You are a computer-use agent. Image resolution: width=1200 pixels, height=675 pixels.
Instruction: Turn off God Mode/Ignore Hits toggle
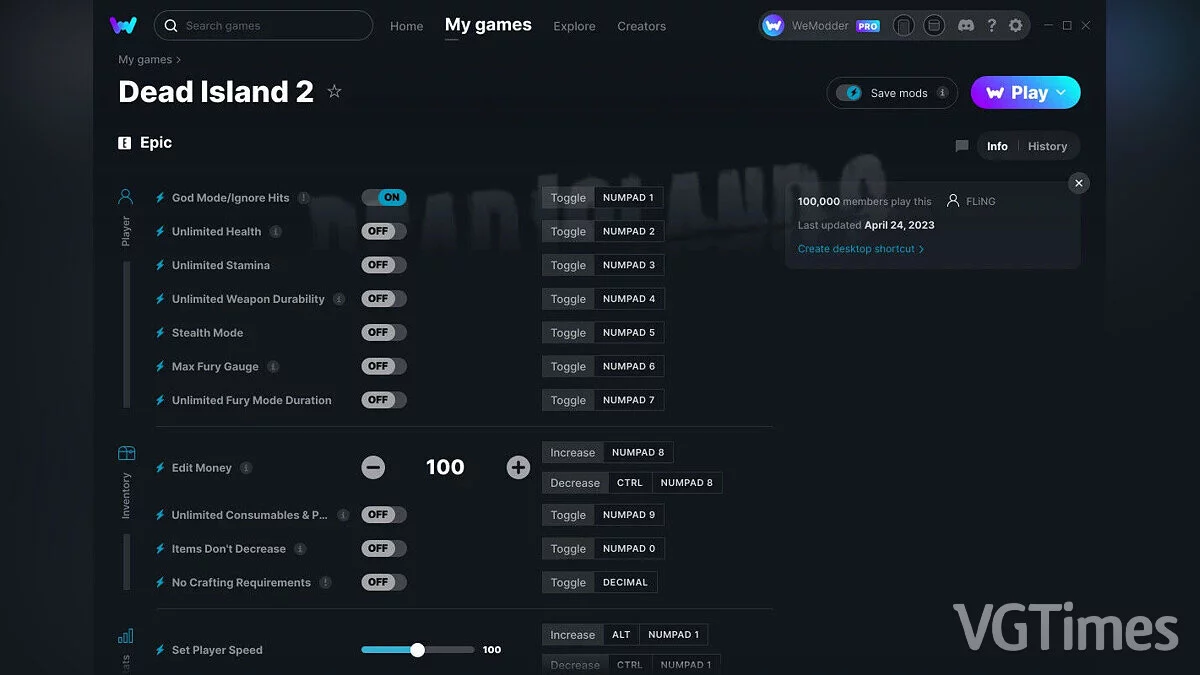384,198
